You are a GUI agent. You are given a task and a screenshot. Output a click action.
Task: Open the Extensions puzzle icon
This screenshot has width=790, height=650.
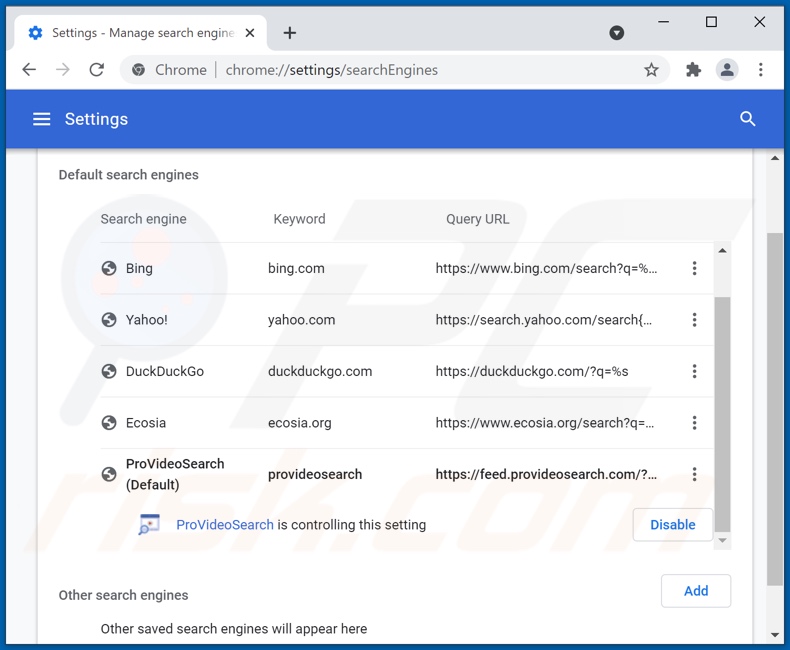point(693,70)
